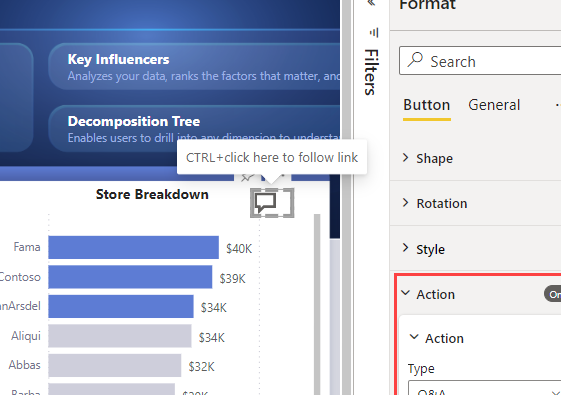Click the Store Breakdown chart scrollbar
The height and width of the screenshot is (395, 561).
317,304
